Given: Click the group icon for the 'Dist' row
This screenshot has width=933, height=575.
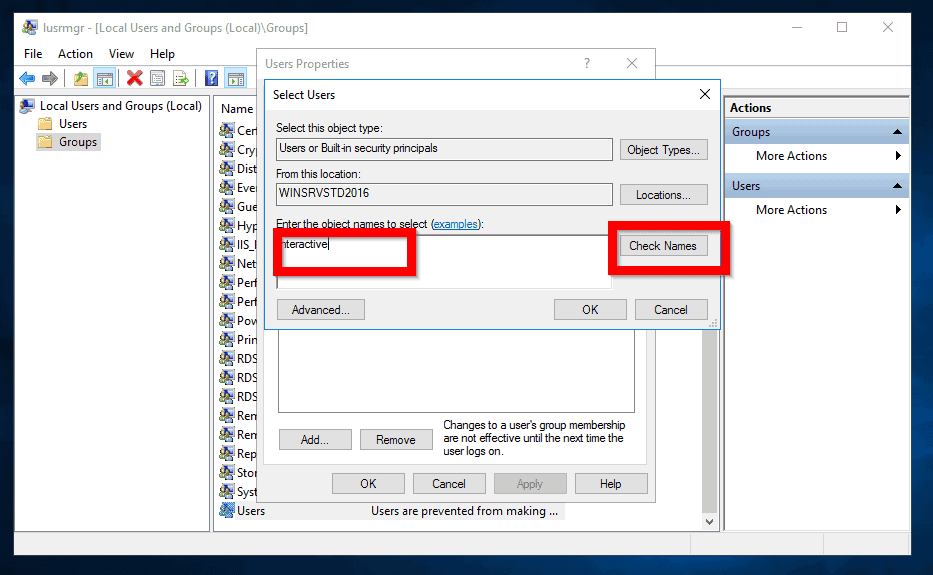Looking at the screenshot, I should pyautogui.click(x=227, y=168).
